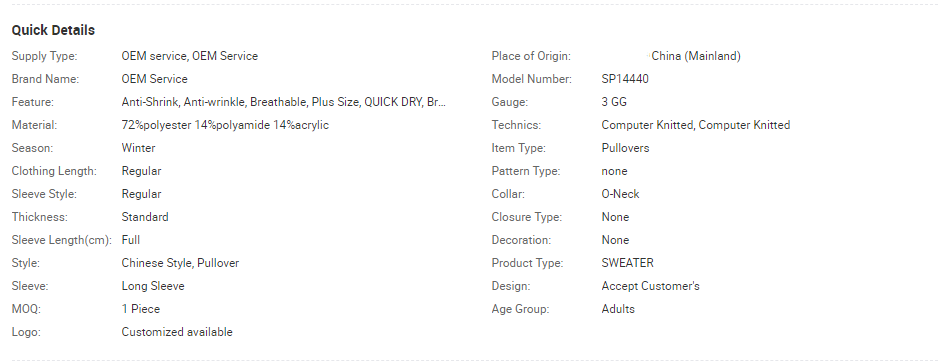Select the Logo Customized available value
Viewport: 944px width, 361px height.
coord(177,332)
